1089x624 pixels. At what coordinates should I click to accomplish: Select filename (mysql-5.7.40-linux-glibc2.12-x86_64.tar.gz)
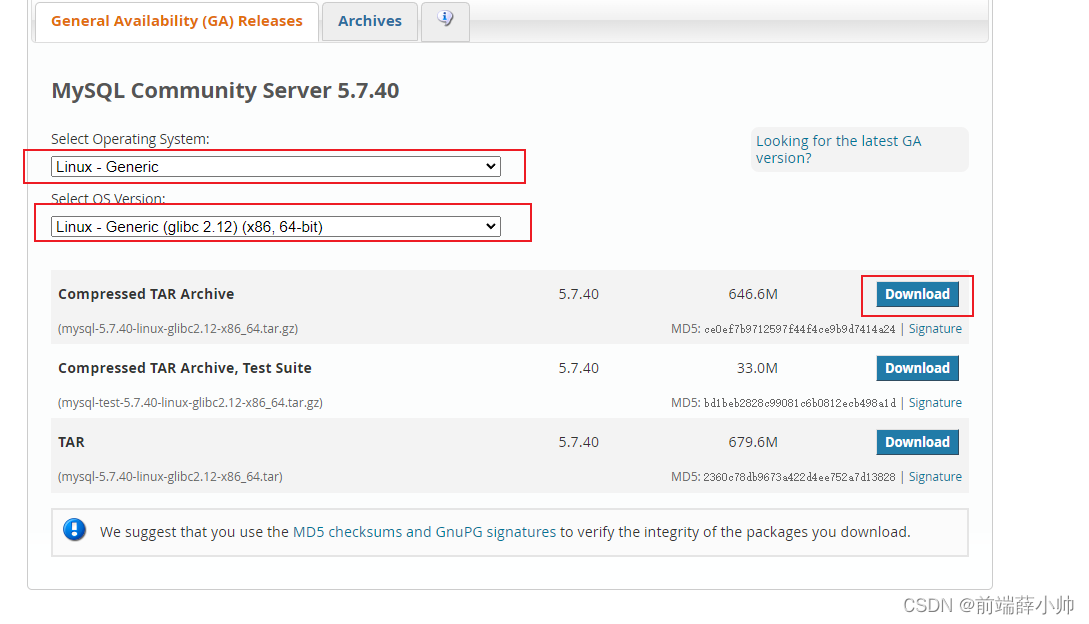[x=178, y=329]
